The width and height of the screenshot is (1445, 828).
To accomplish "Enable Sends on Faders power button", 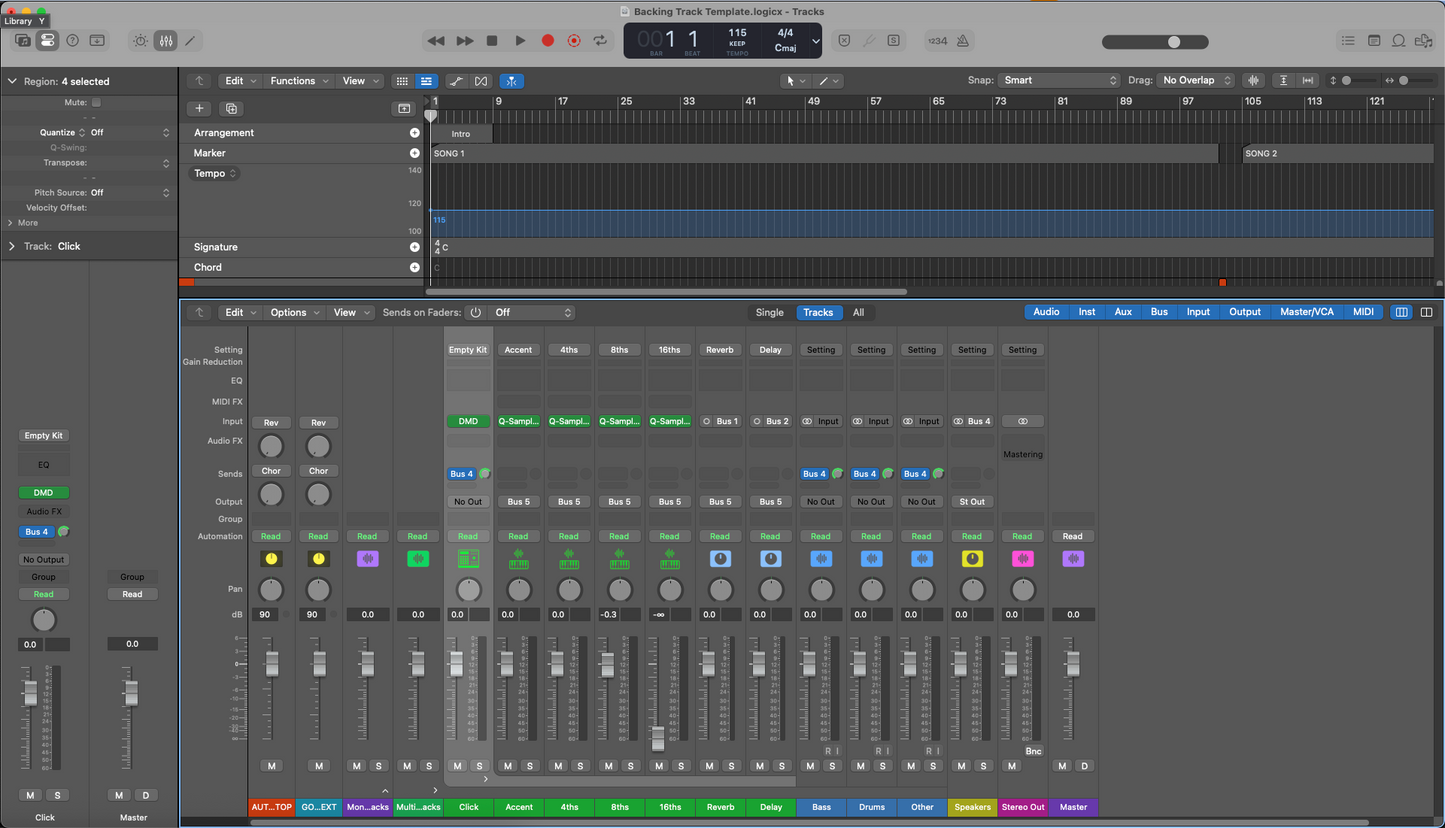I will coord(477,312).
